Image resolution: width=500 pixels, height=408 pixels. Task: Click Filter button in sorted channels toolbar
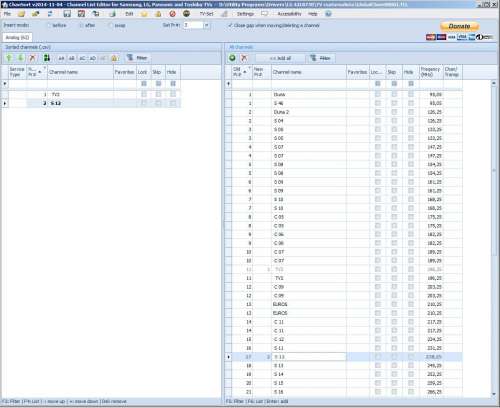(x=137, y=58)
